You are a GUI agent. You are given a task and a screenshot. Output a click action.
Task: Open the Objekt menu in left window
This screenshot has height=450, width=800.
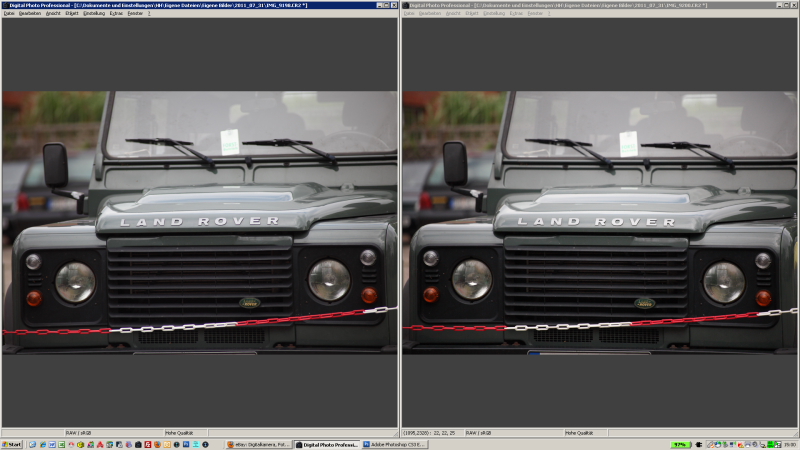pos(72,13)
